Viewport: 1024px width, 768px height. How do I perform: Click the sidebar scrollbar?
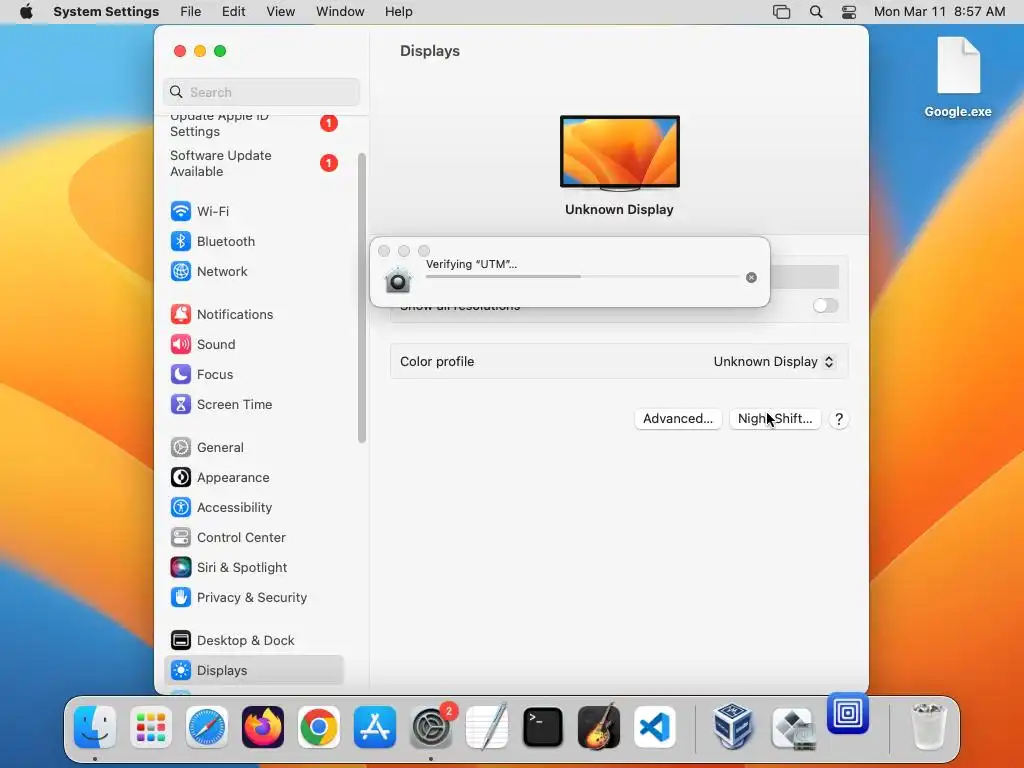tap(362, 298)
